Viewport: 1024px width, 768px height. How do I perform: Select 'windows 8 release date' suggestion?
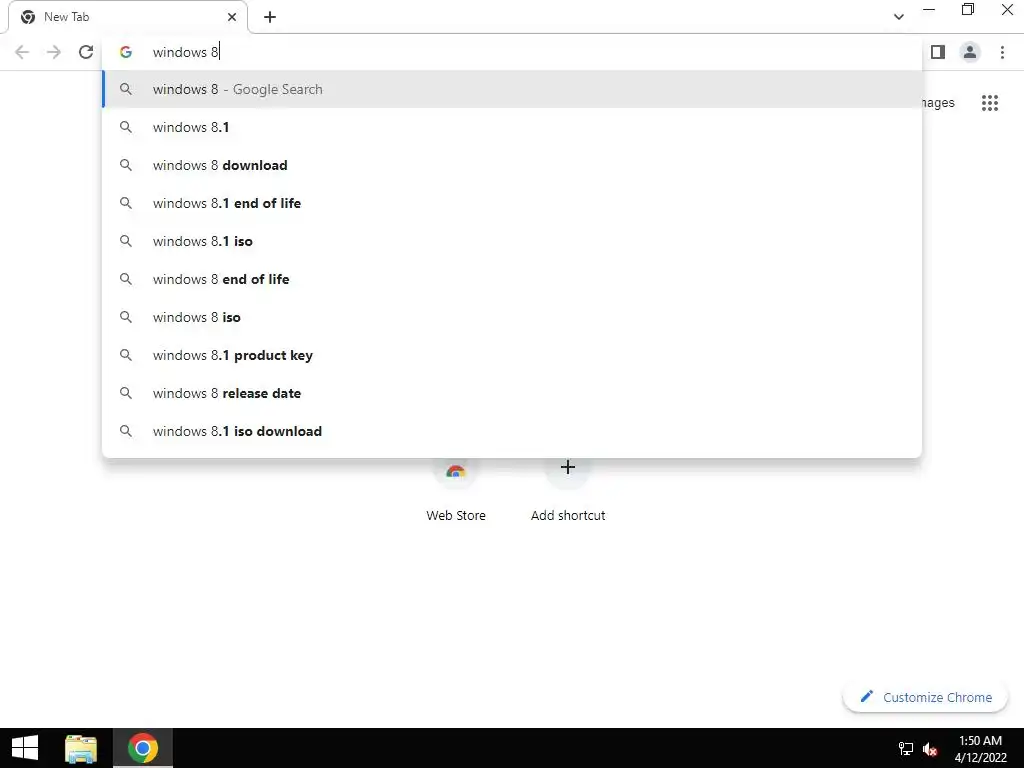pos(512,393)
